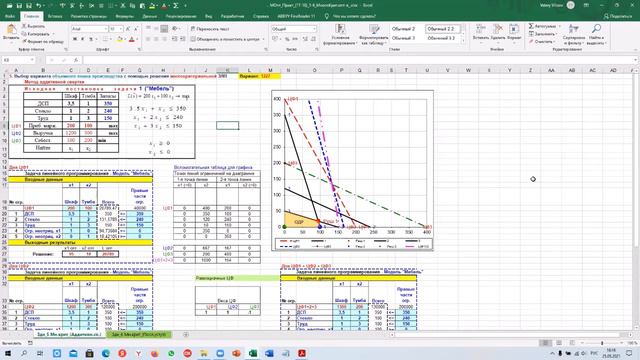Screen dimensions: 640x360
Task: Switch to the Разметка страницы tab
Action: (x=89, y=16)
